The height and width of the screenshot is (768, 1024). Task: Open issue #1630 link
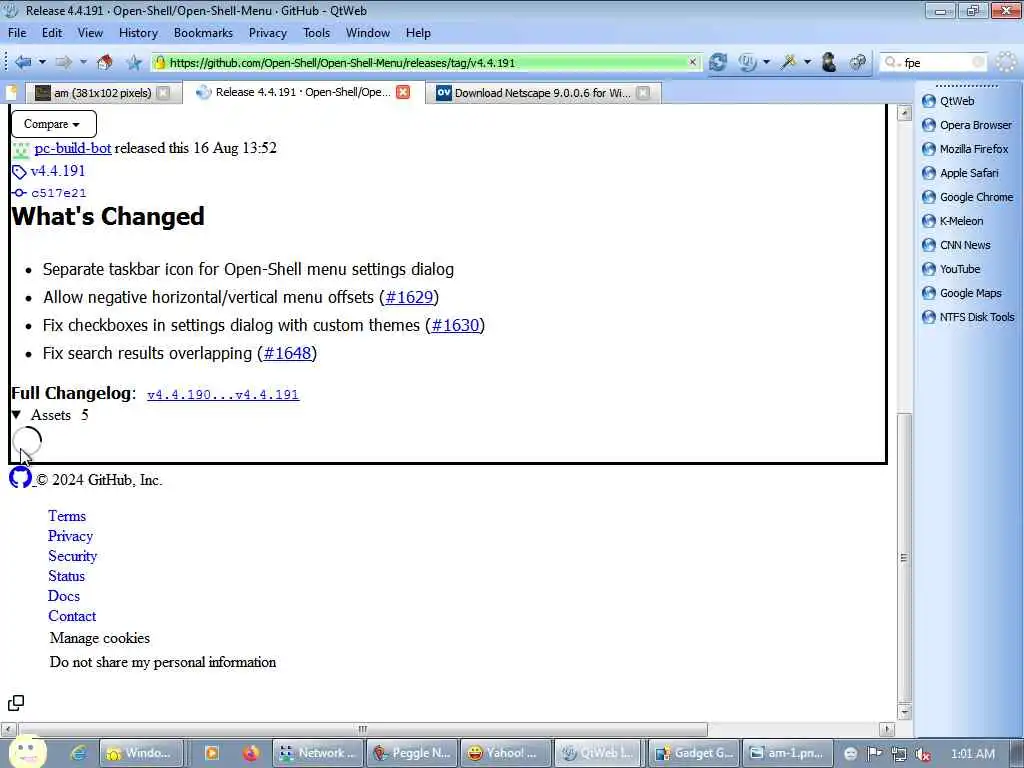pos(455,325)
